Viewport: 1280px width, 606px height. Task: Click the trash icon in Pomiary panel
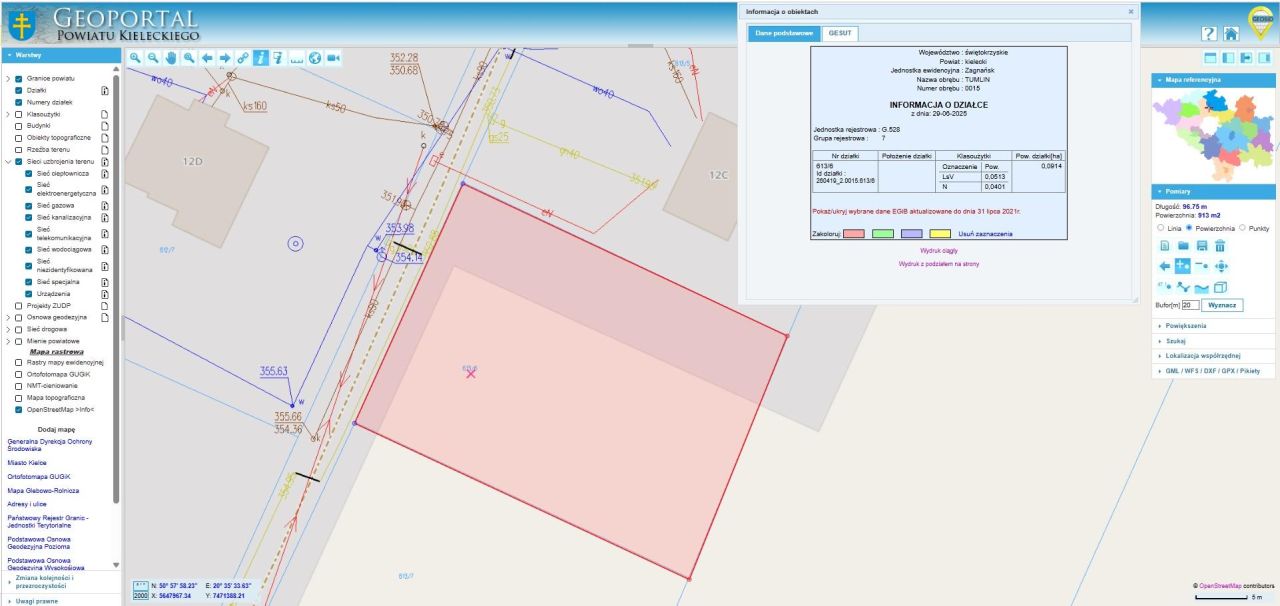(1220, 245)
